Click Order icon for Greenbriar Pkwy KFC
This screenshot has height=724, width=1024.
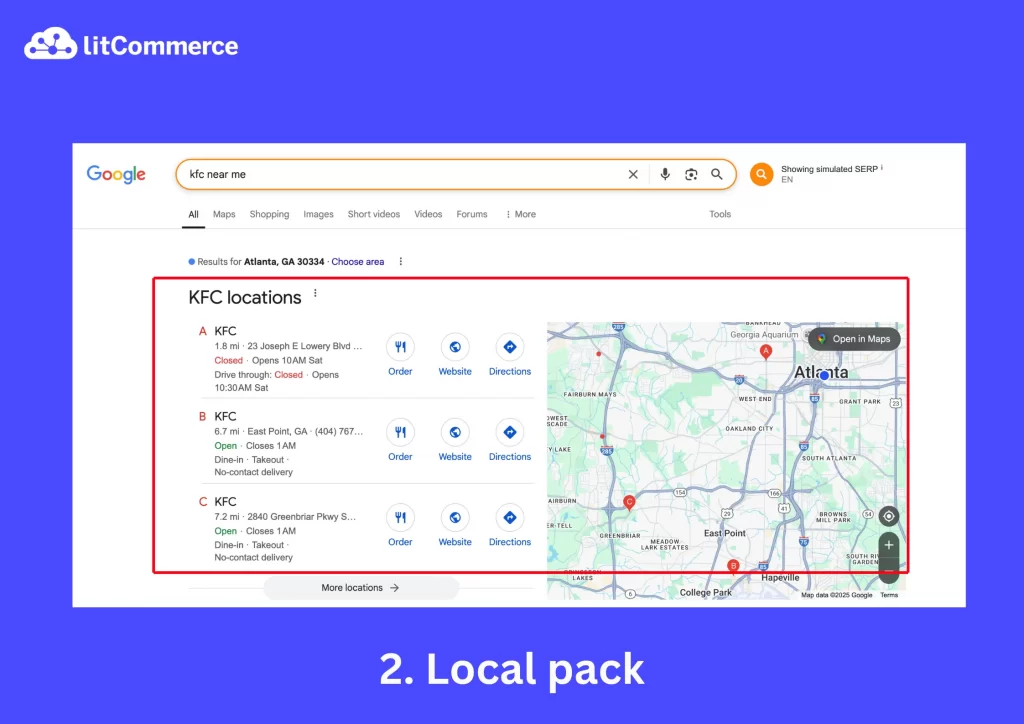click(400, 518)
